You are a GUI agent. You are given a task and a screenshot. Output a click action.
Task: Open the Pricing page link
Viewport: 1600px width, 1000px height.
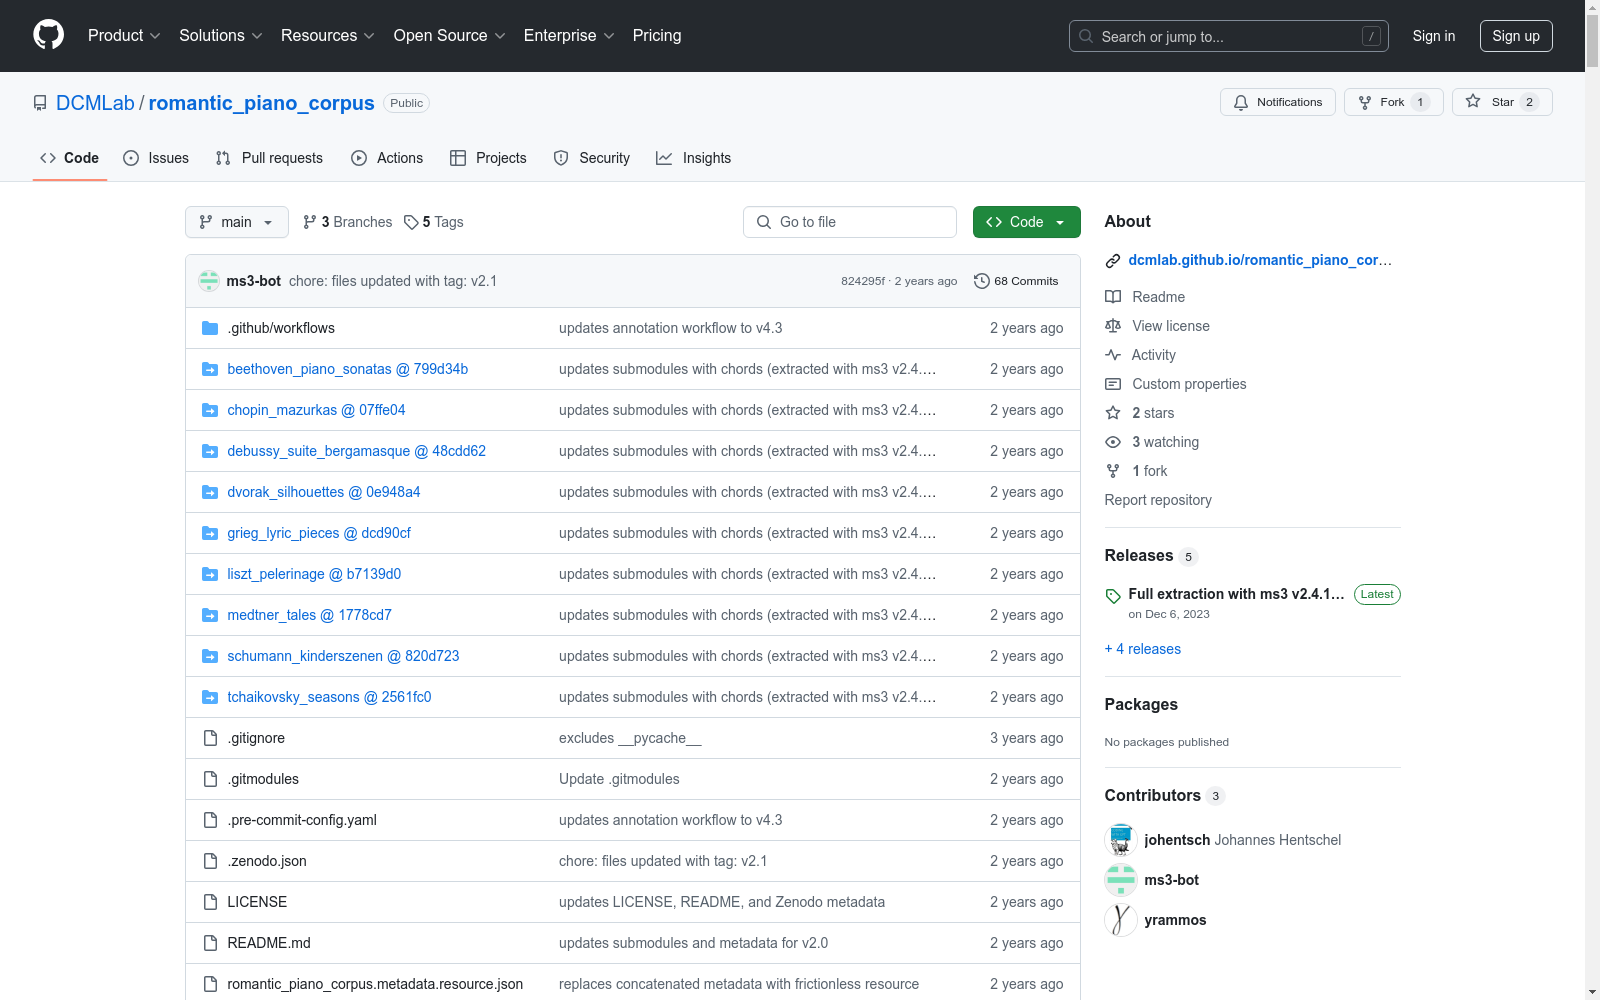tap(657, 36)
